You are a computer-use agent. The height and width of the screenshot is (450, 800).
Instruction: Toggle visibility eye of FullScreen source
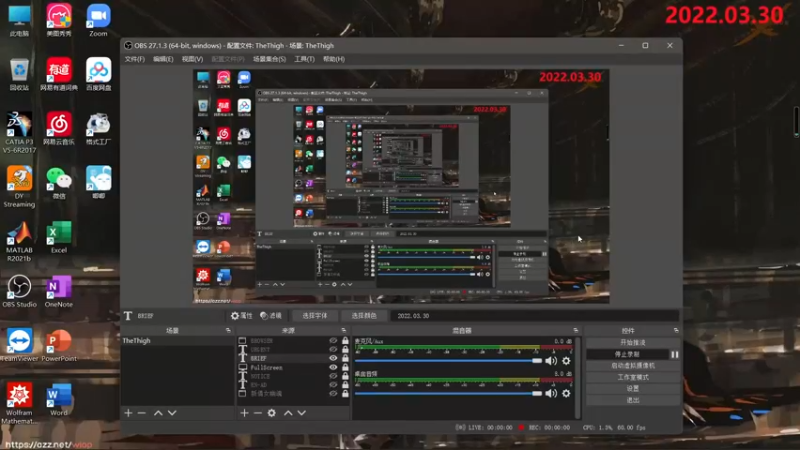333,367
